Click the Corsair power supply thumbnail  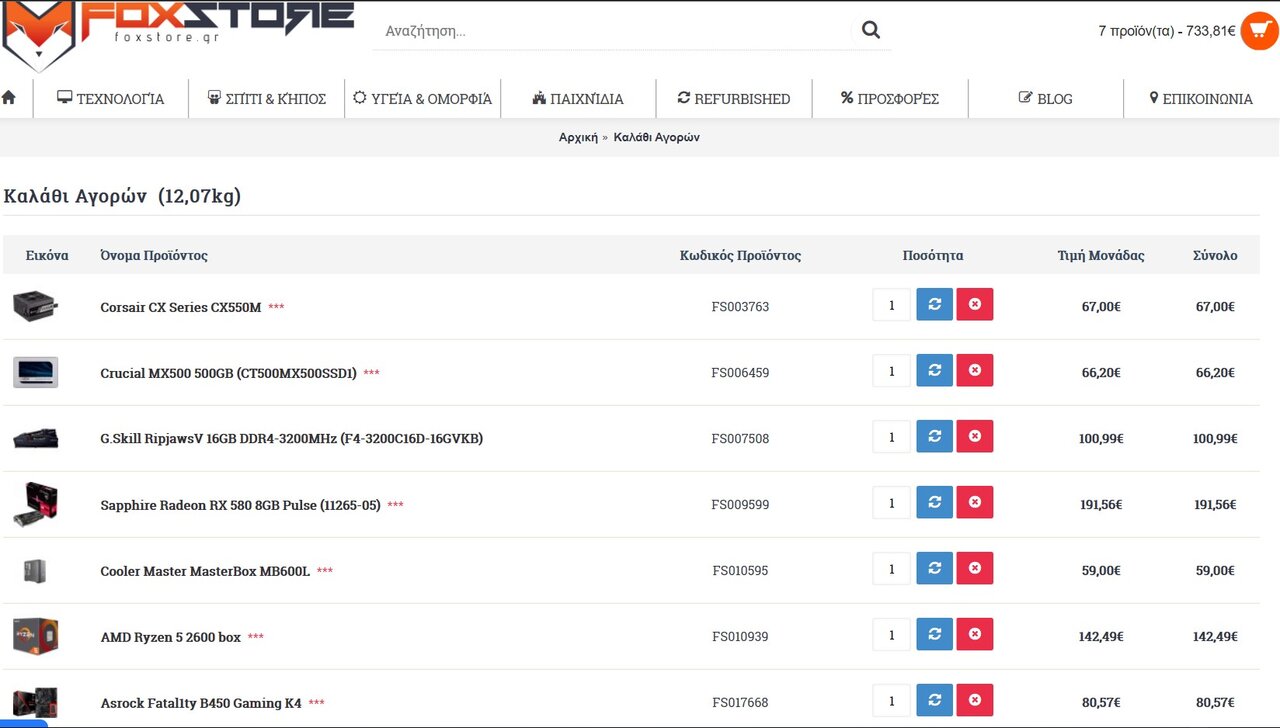click(x=36, y=306)
